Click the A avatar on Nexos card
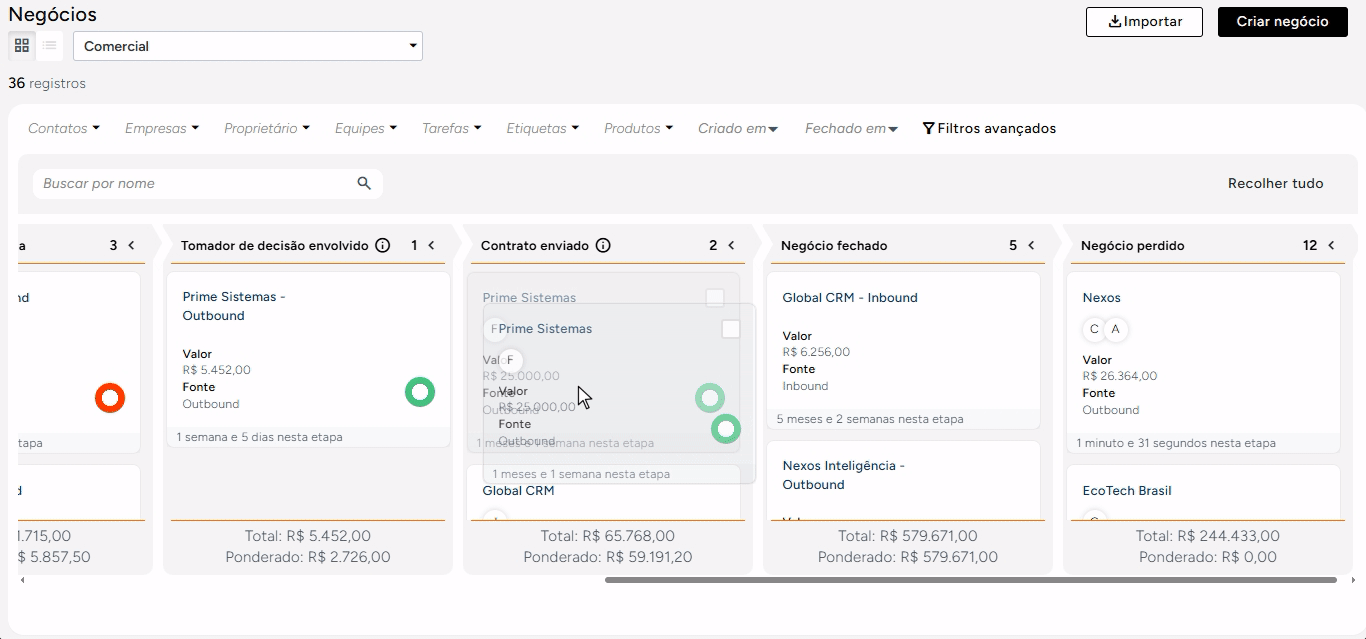 coord(1116,329)
